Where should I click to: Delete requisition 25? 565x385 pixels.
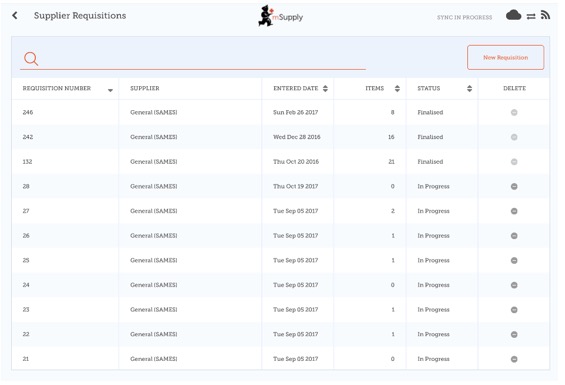click(x=514, y=260)
